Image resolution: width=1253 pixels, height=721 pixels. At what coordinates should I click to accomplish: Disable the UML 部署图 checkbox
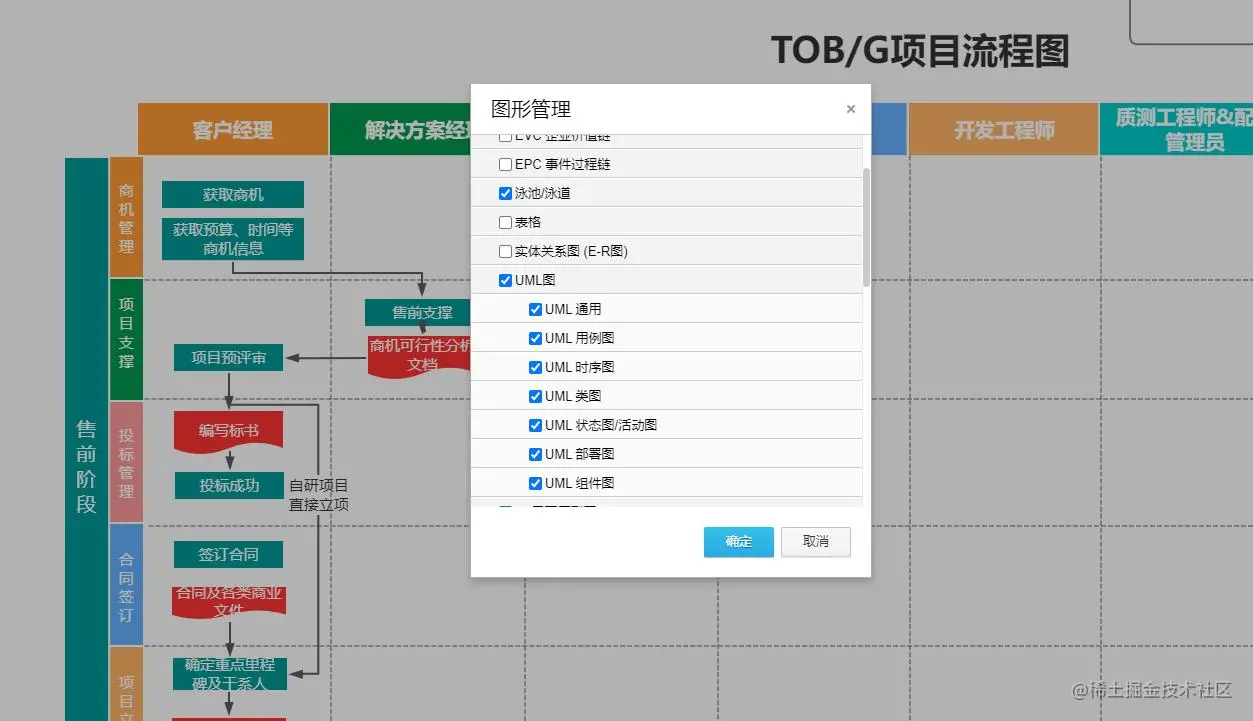point(535,454)
